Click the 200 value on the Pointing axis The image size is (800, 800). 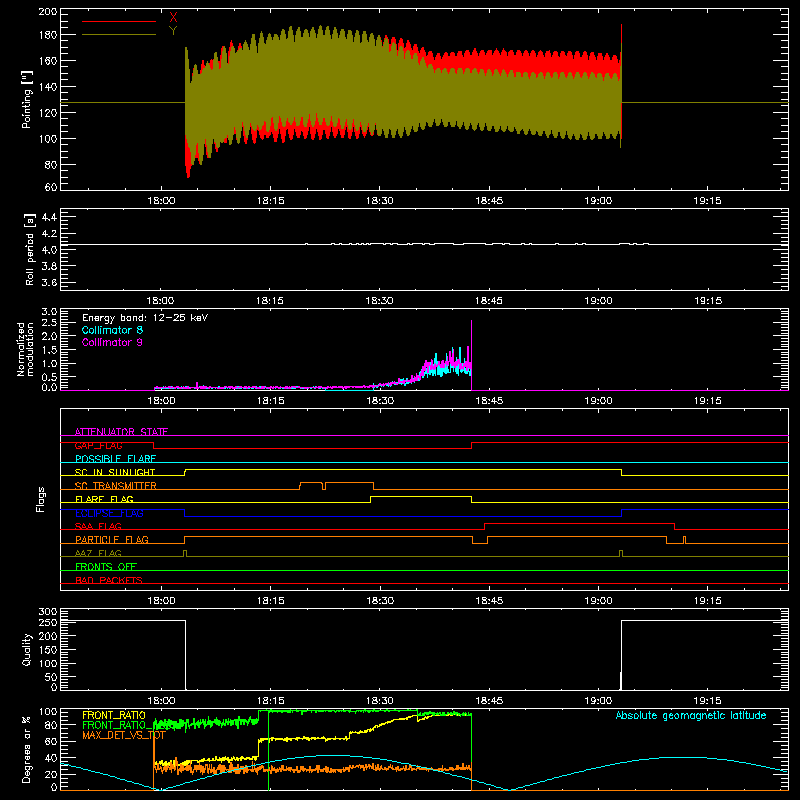coord(48,12)
